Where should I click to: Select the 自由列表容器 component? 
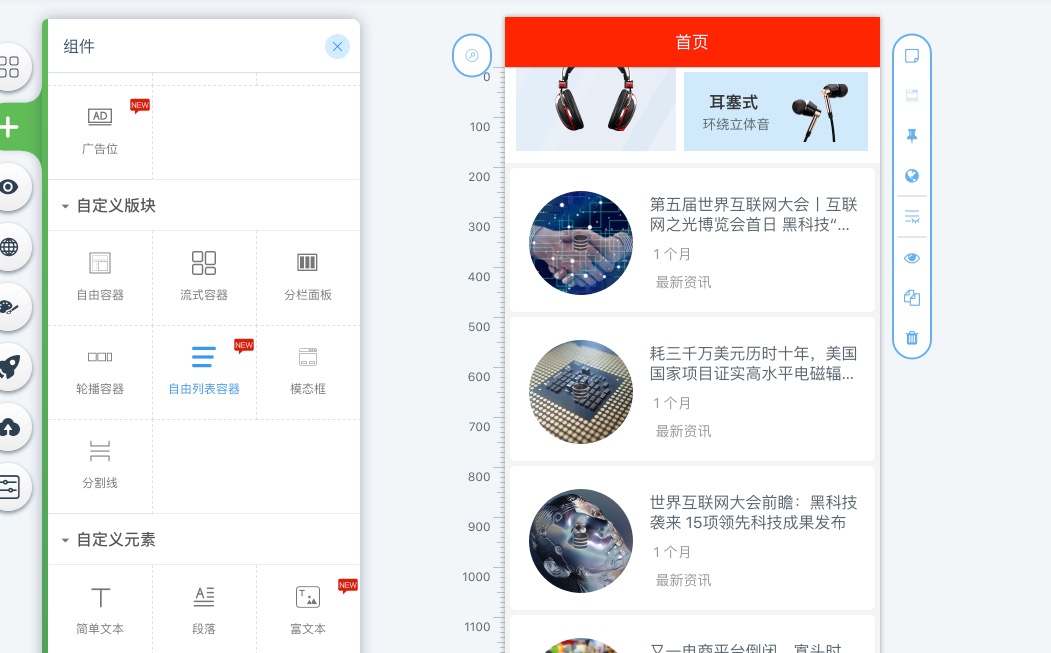(x=204, y=371)
